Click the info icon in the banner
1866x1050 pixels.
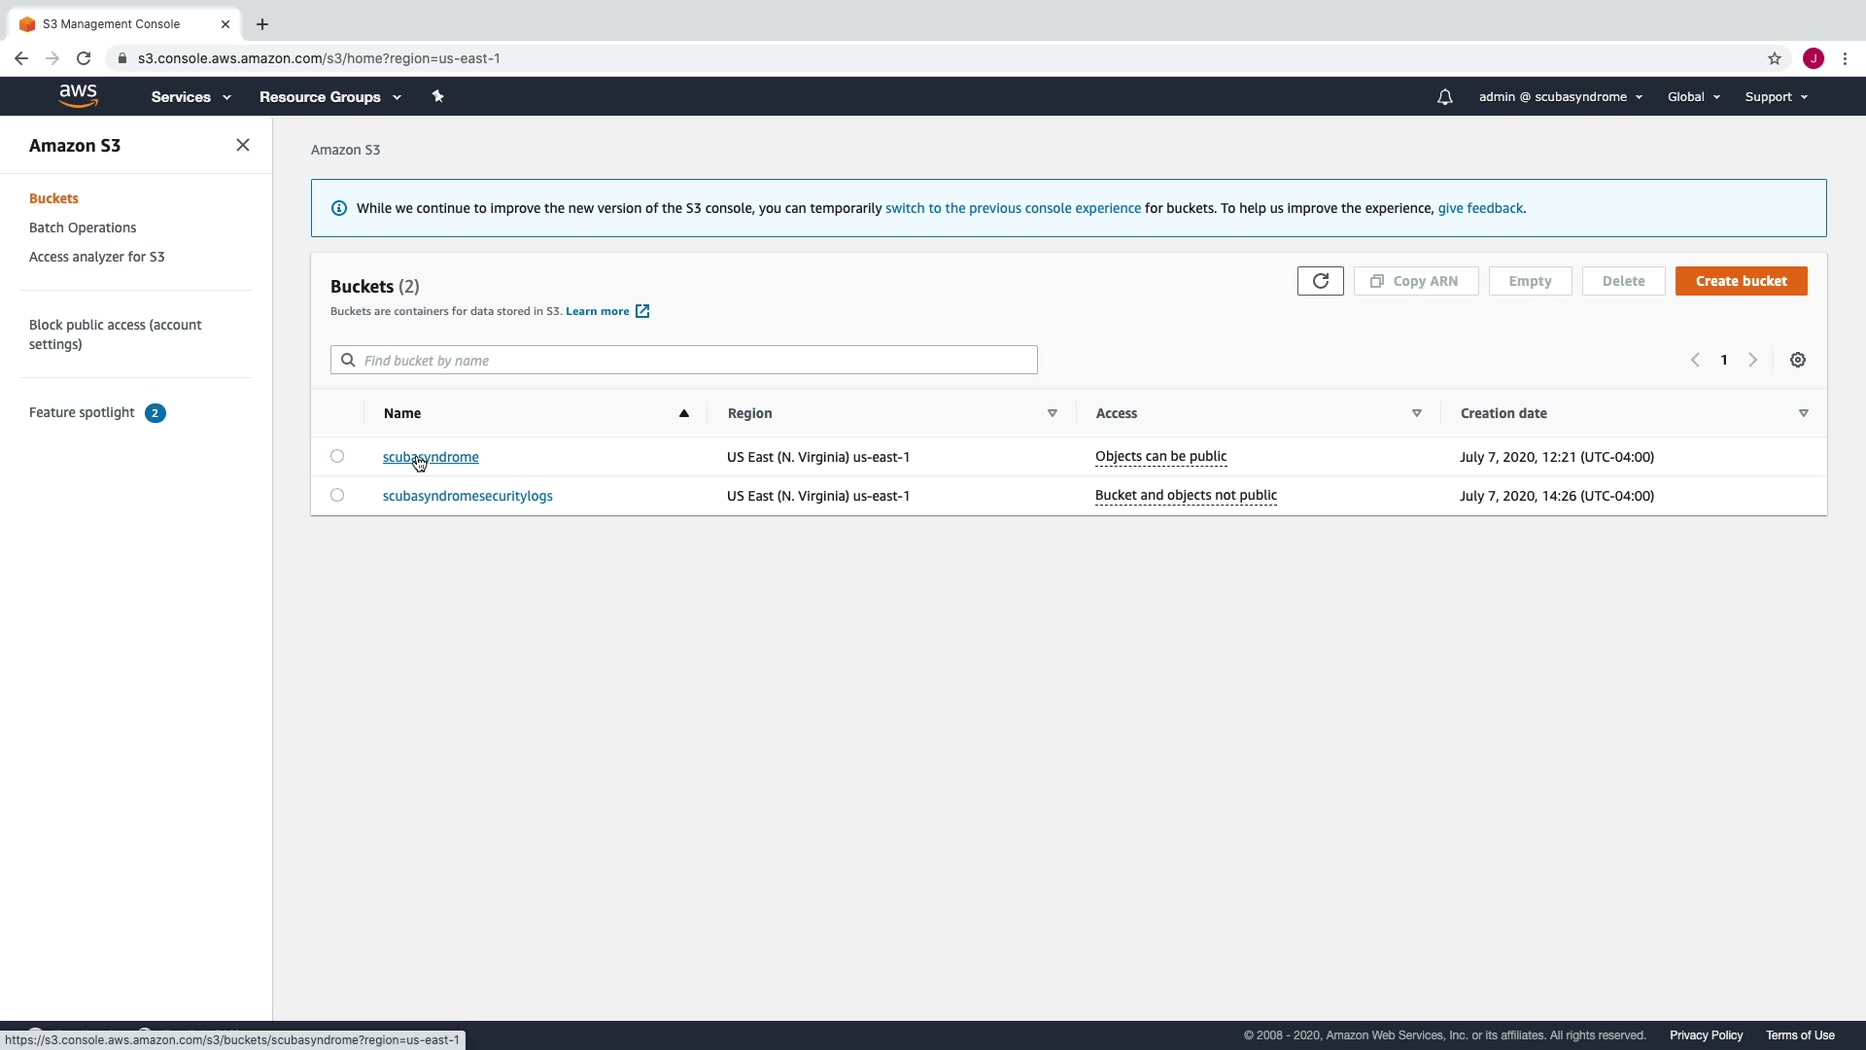[339, 208]
